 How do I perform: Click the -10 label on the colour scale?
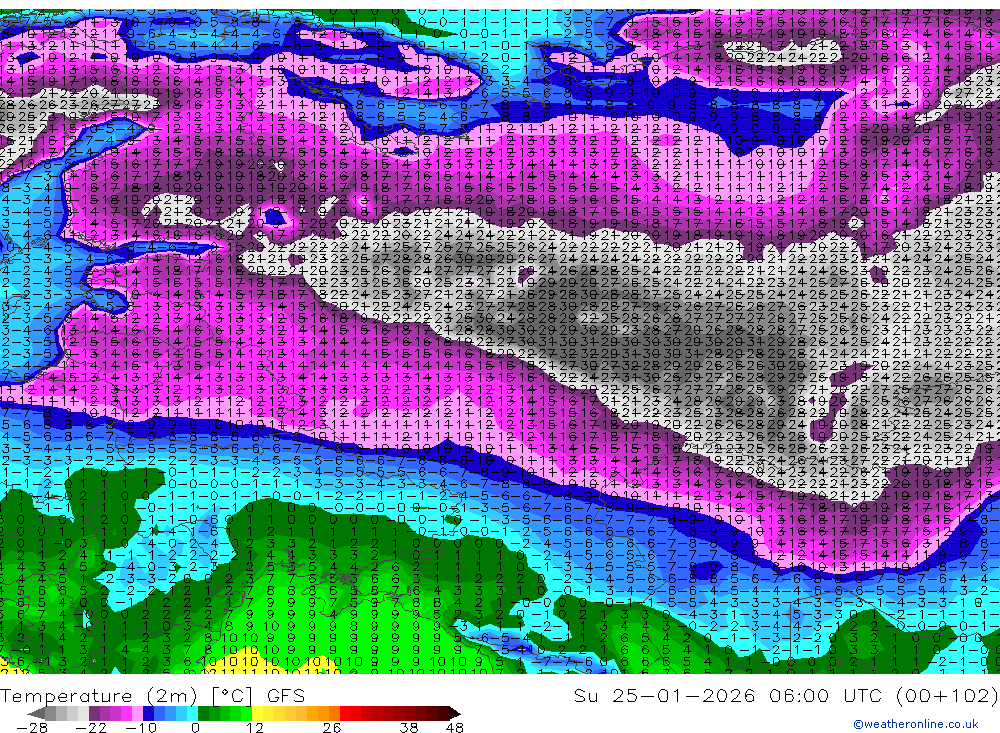point(140,727)
